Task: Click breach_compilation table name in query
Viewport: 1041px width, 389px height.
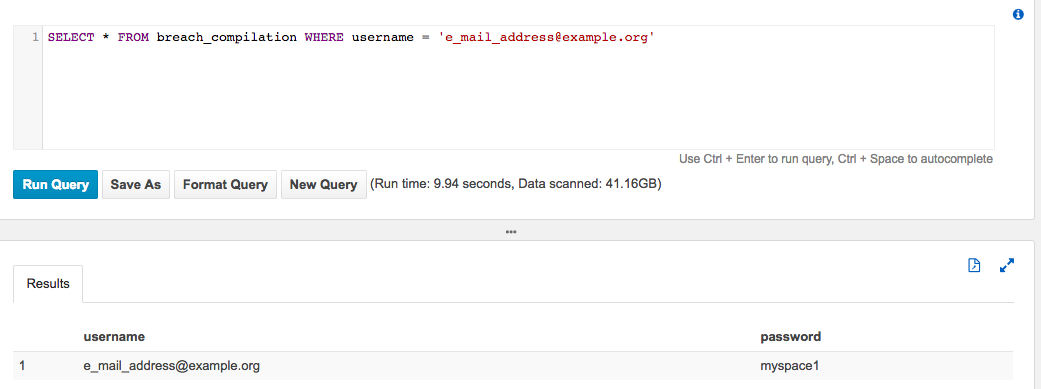Action: tap(226, 37)
